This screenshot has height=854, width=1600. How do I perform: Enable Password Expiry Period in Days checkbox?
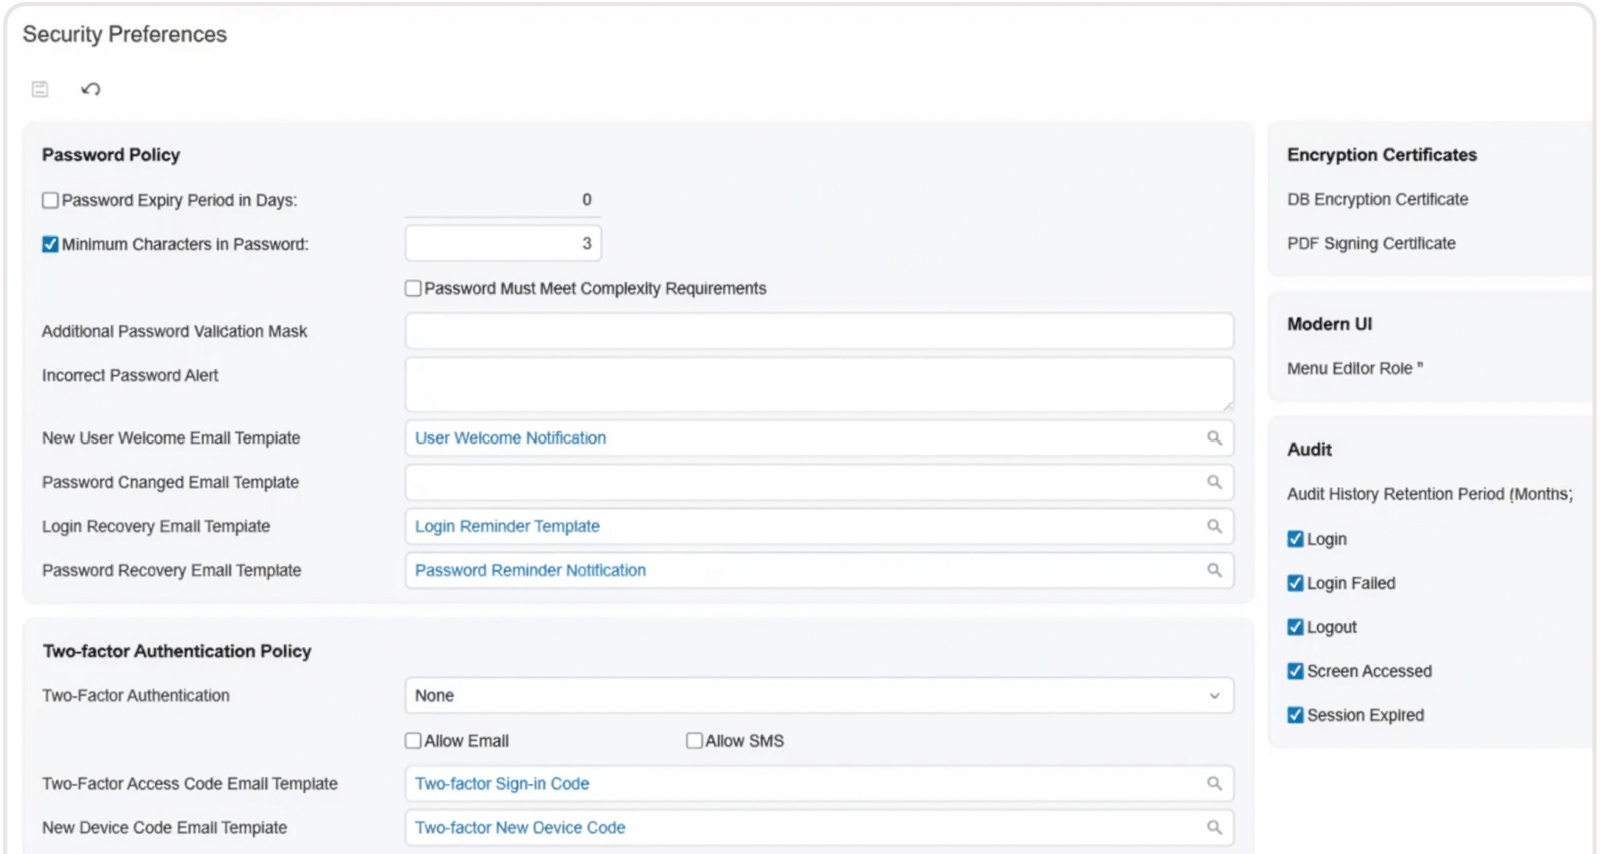click(x=50, y=200)
